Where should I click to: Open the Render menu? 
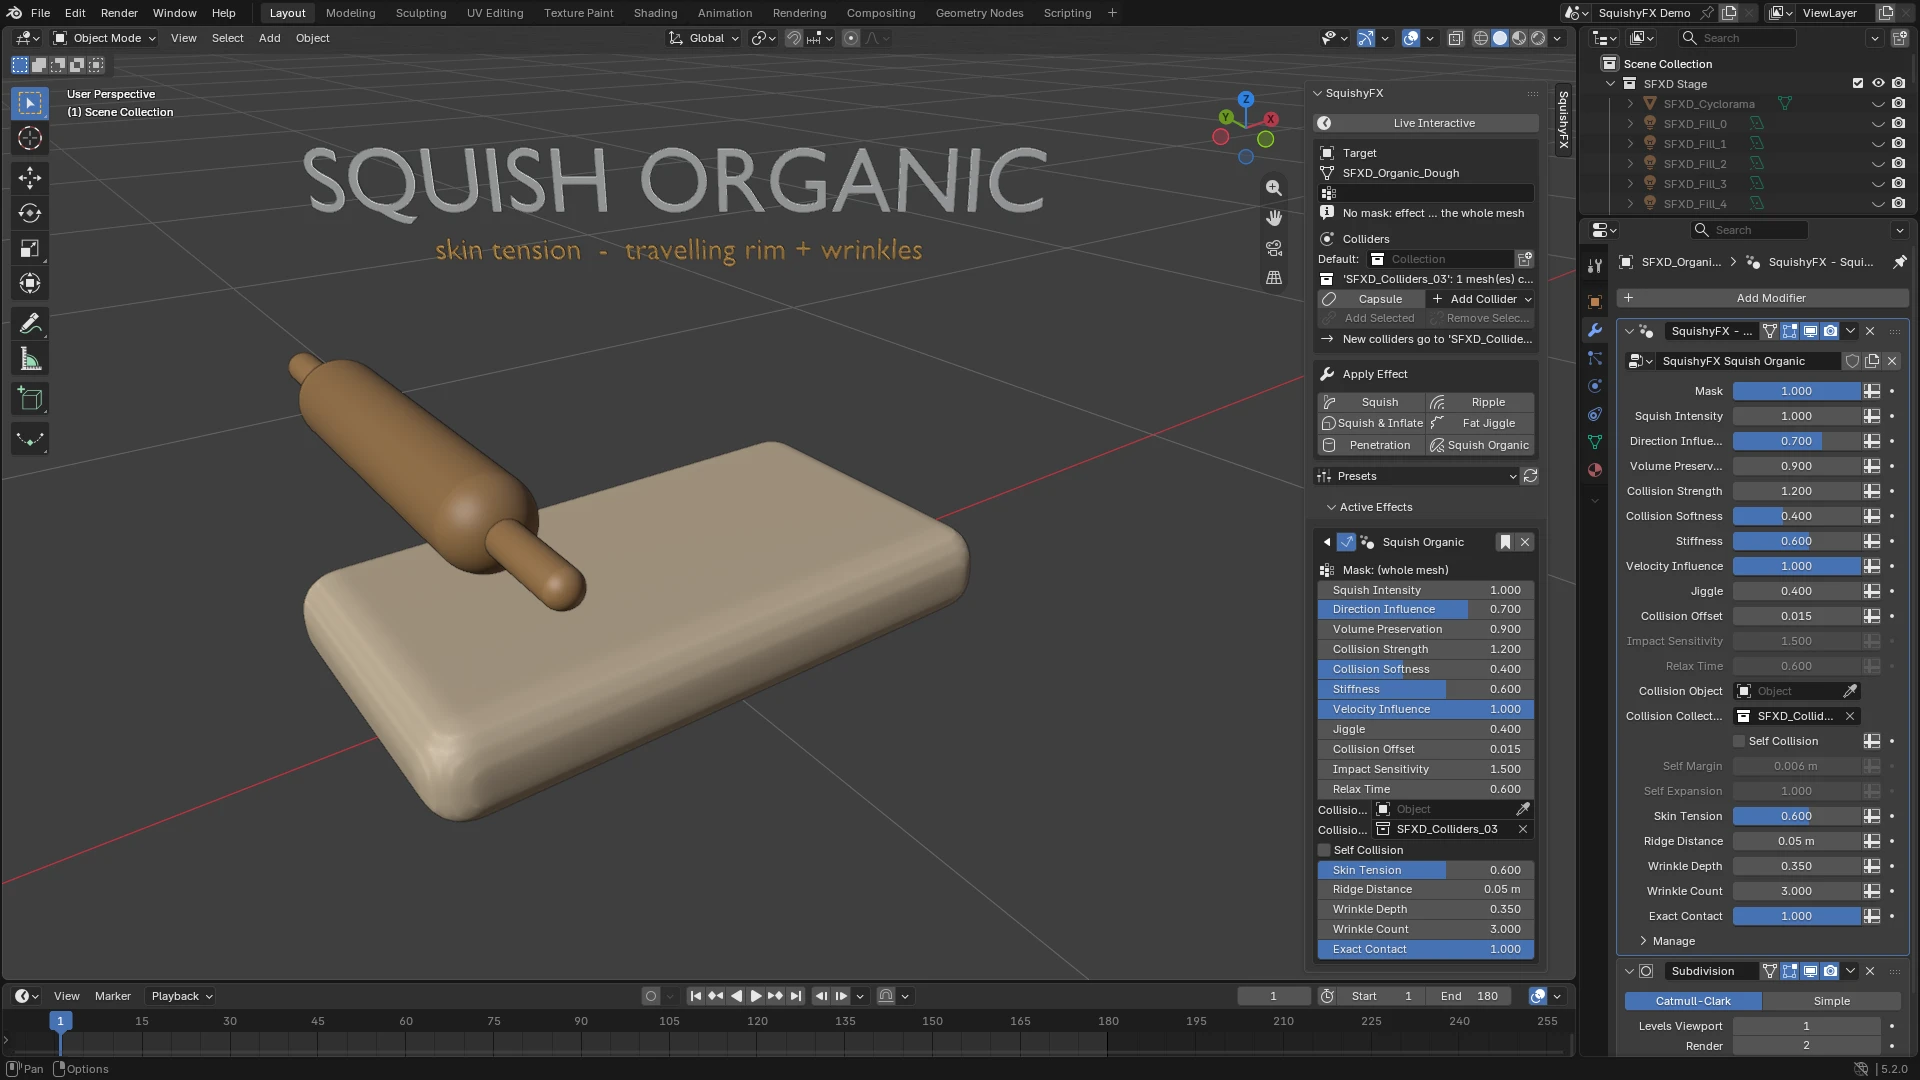119,13
